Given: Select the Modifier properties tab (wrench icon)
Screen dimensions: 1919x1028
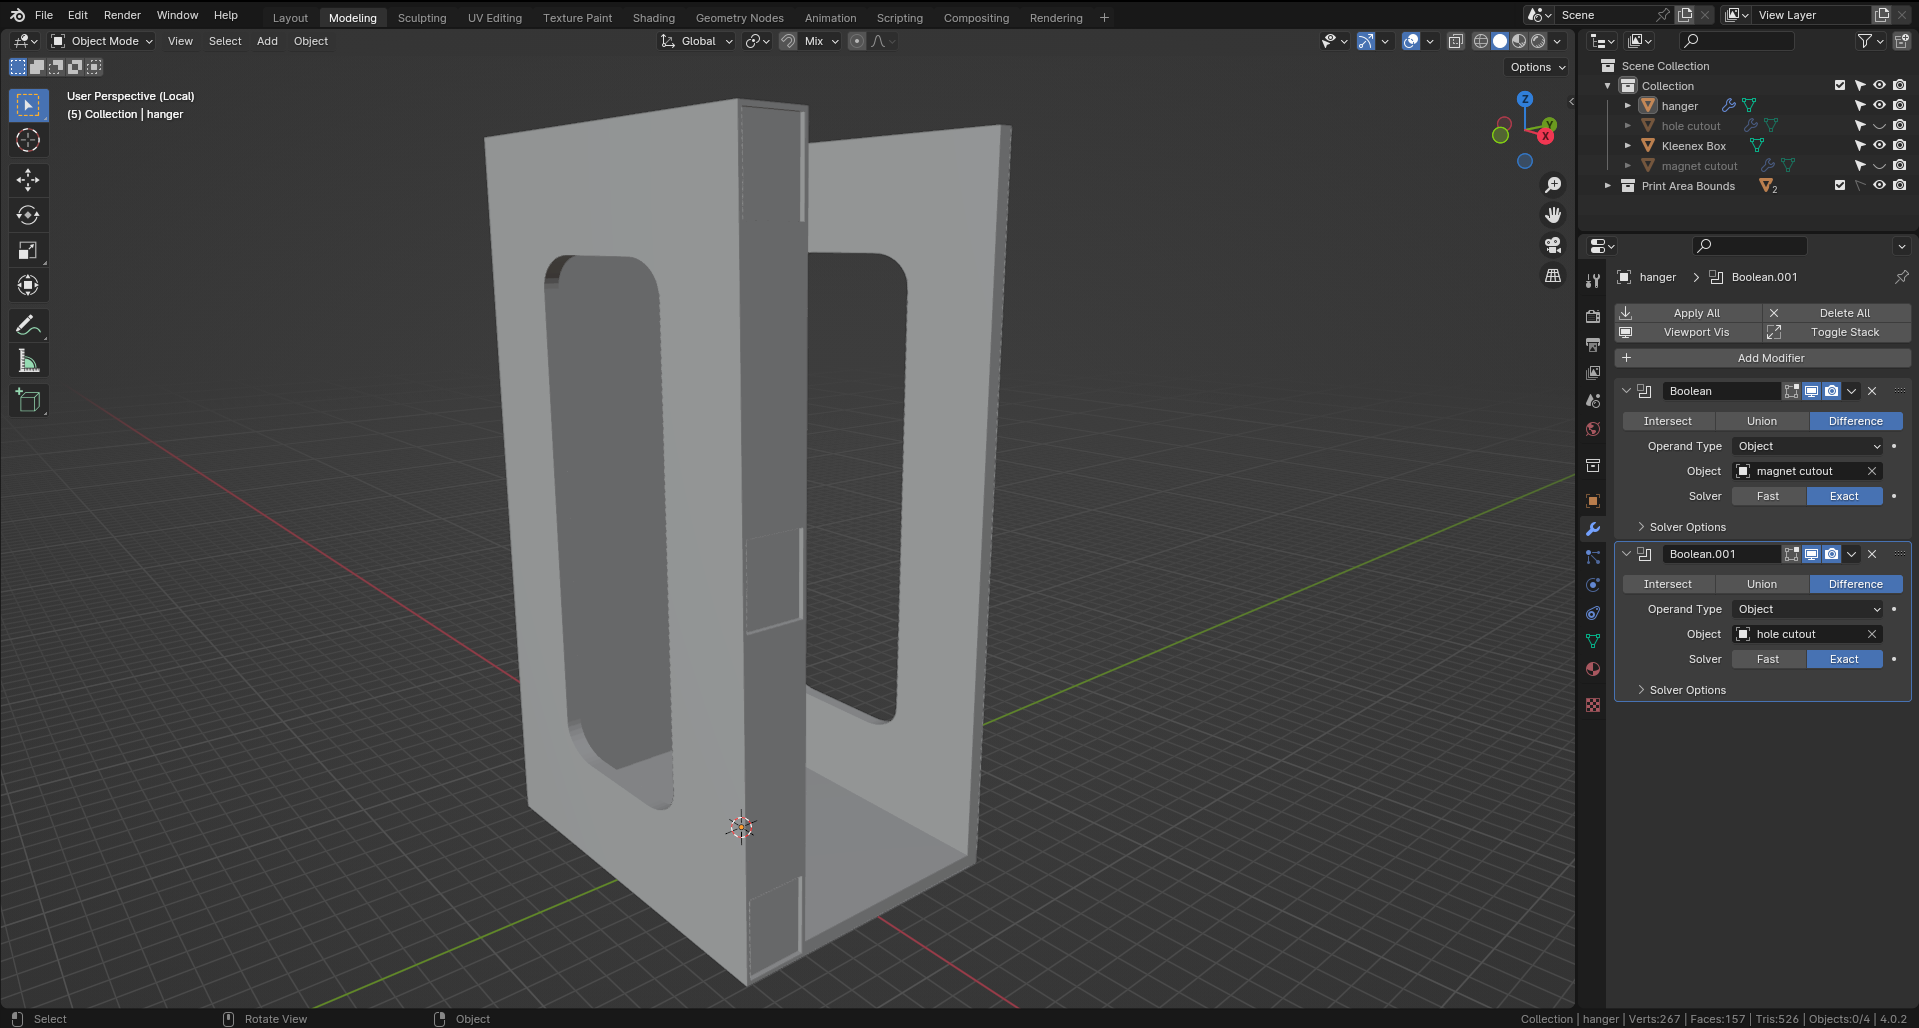Looking at the screenshot, I should coord(1592,528).
